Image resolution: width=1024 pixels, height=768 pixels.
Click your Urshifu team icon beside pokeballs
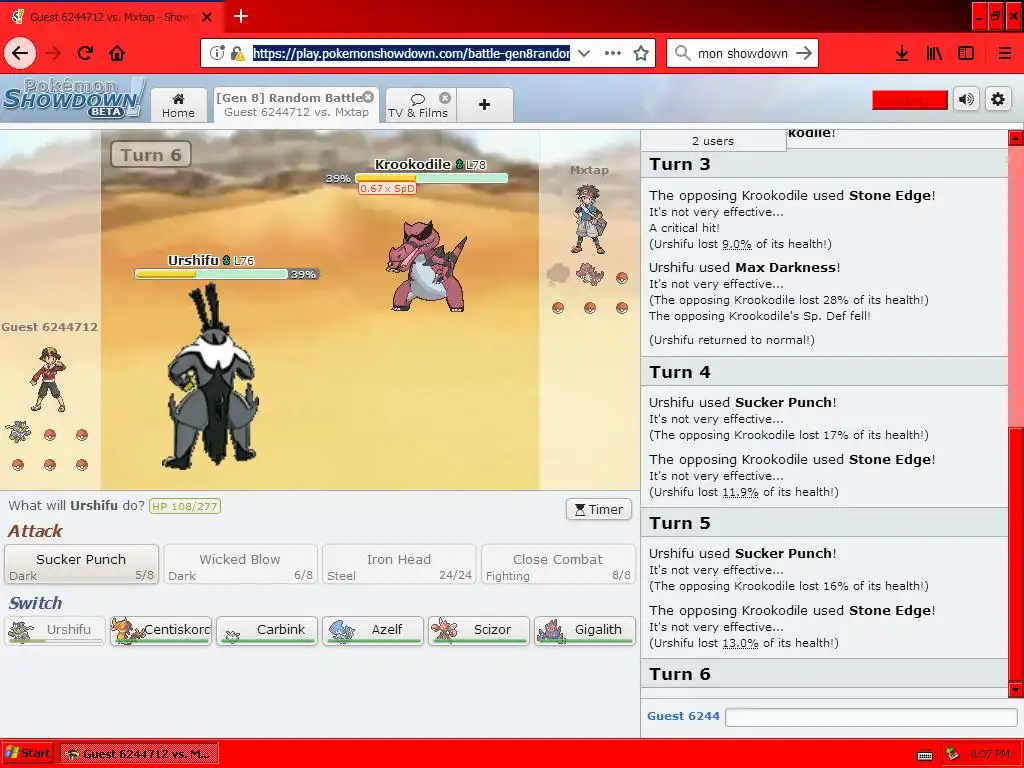[18, 432]
